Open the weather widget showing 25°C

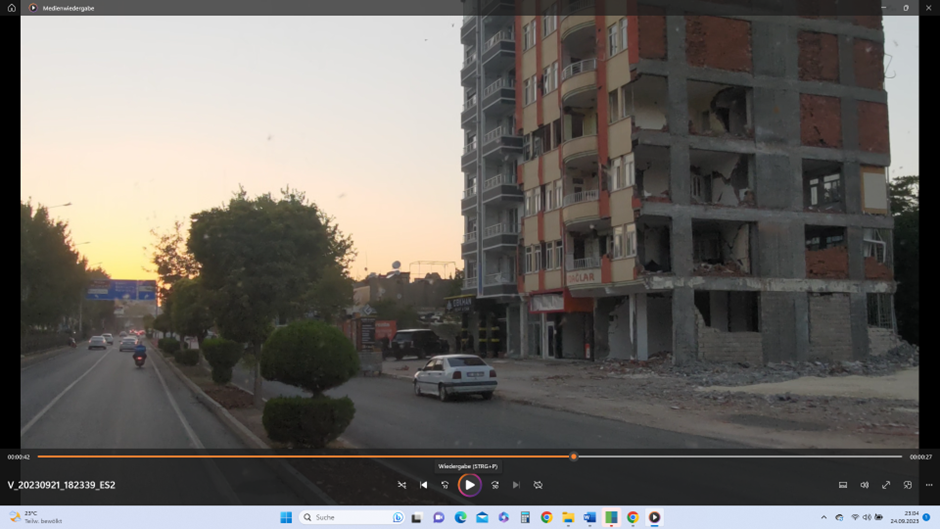[35, 518]
